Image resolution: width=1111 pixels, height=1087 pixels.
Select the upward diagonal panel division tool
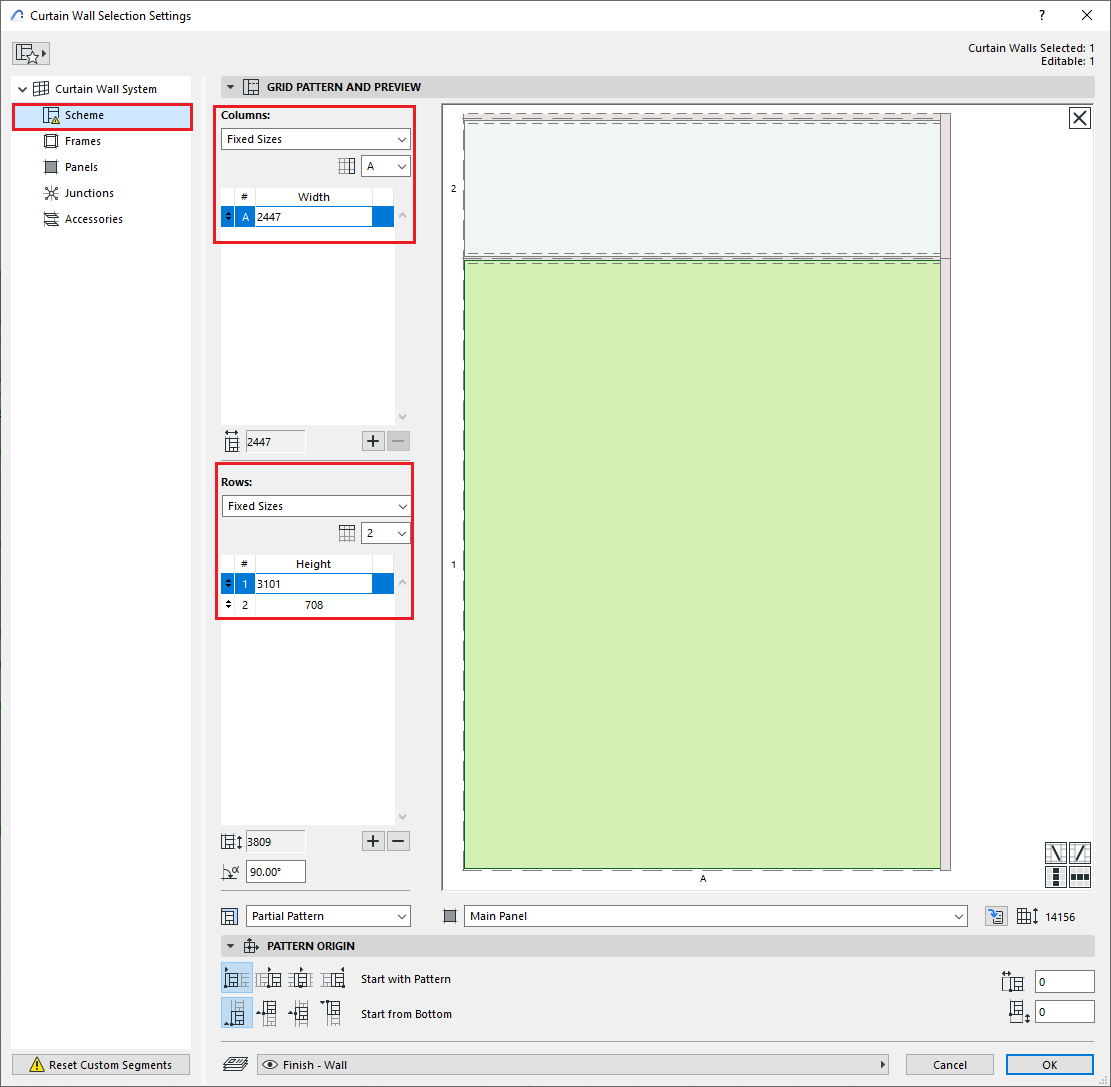coord(1080,852)
